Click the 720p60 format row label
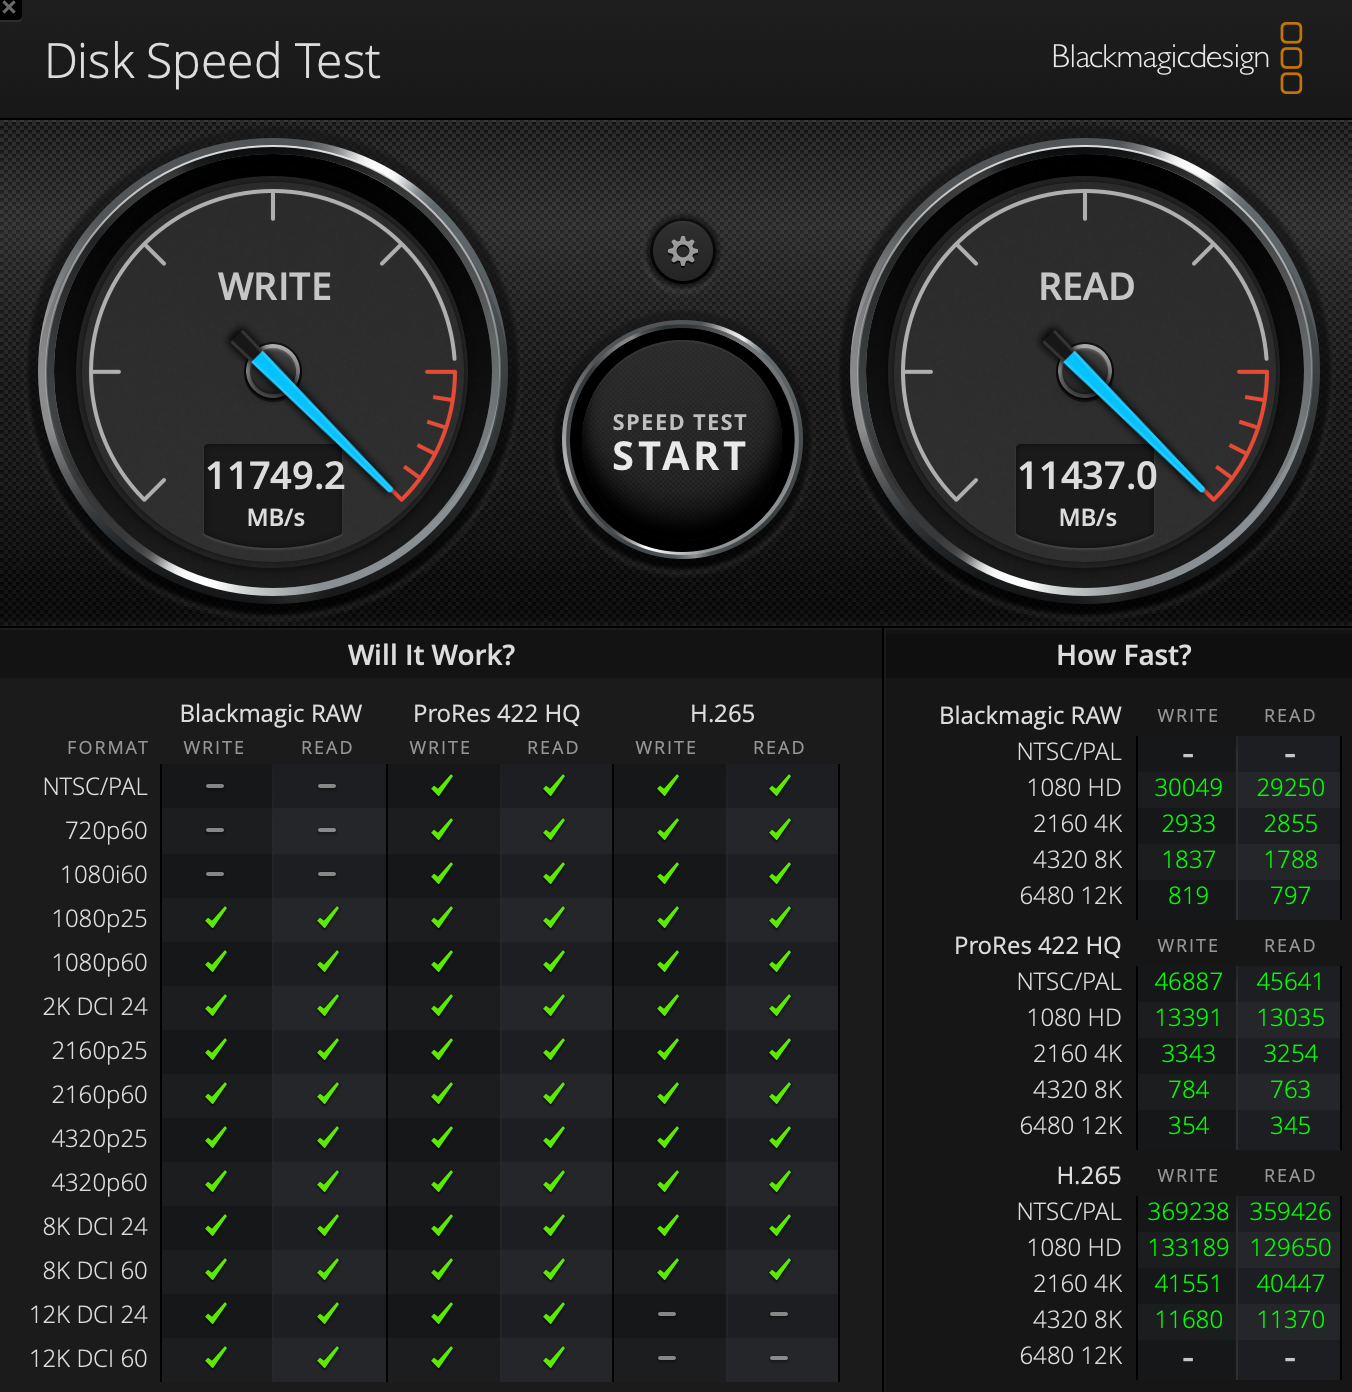Viewport: 1352px width, 1392px height. 106,831
